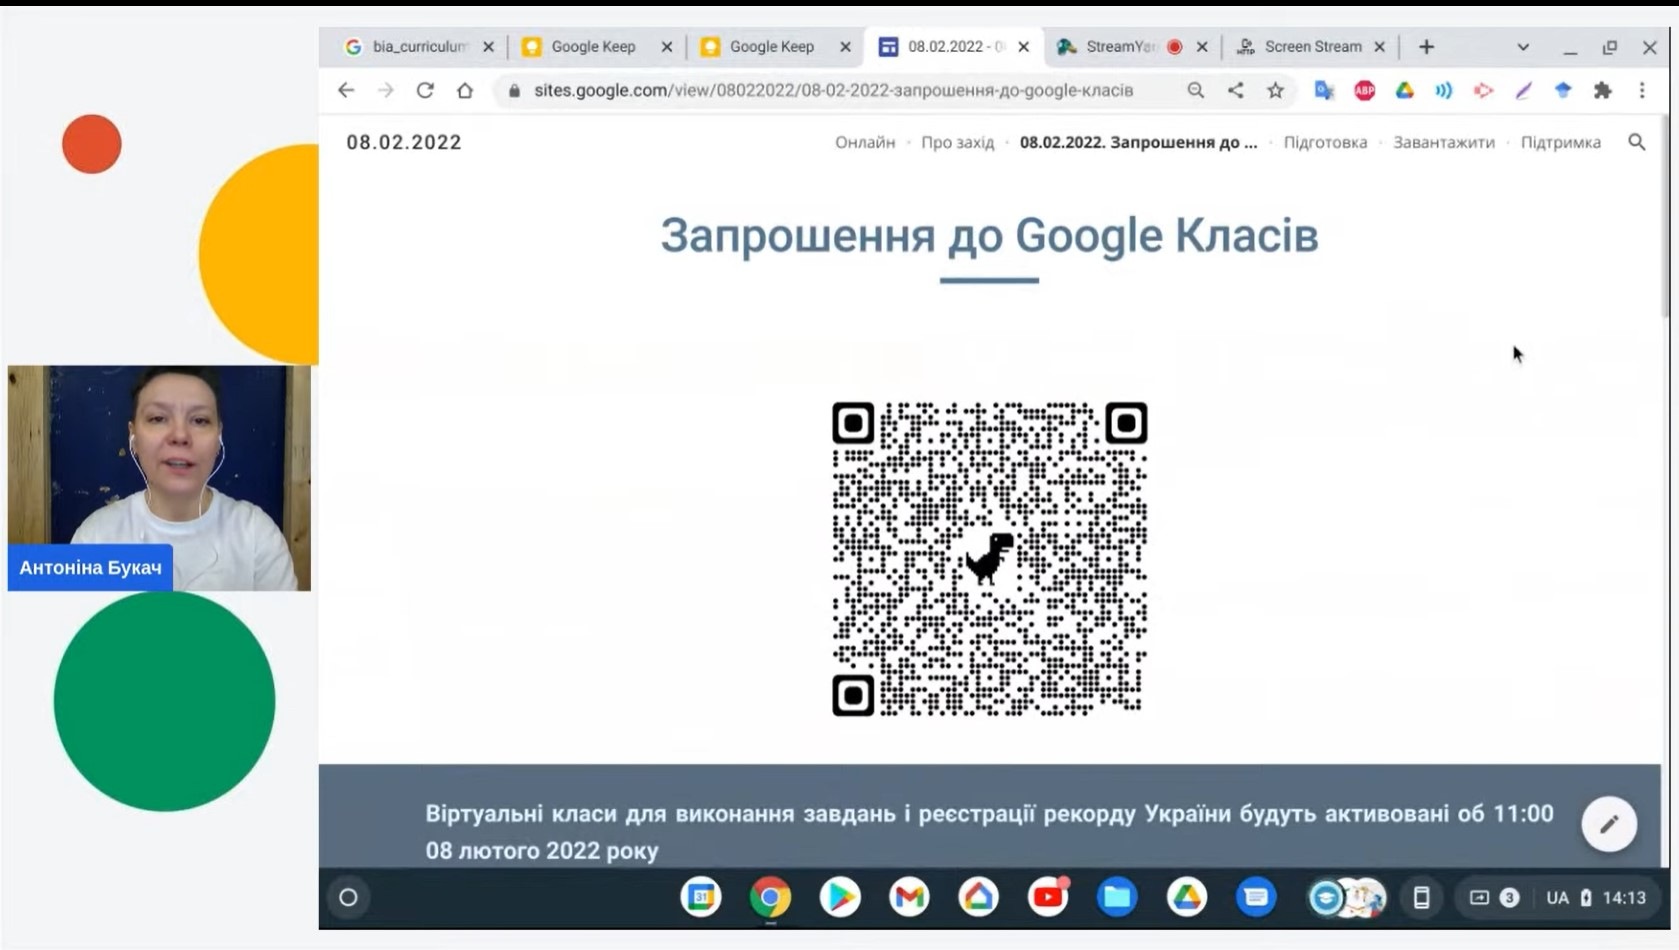Open Gmail from the shelf
Viewport: 1679px width, 950px height.
[909, 897]
